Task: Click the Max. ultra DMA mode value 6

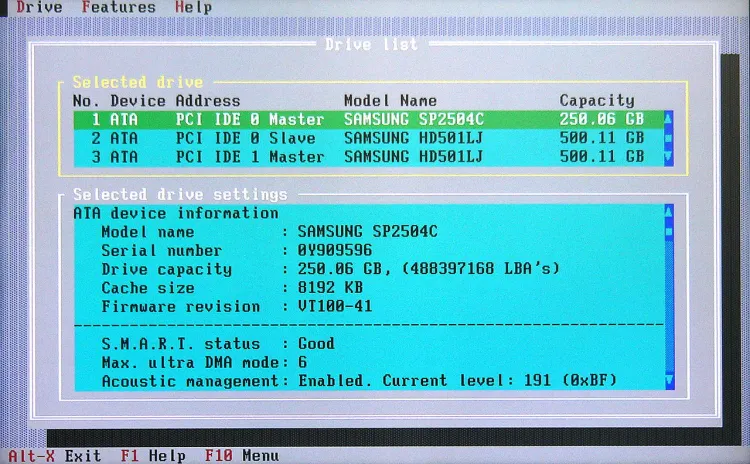Action: click(302, 362)
